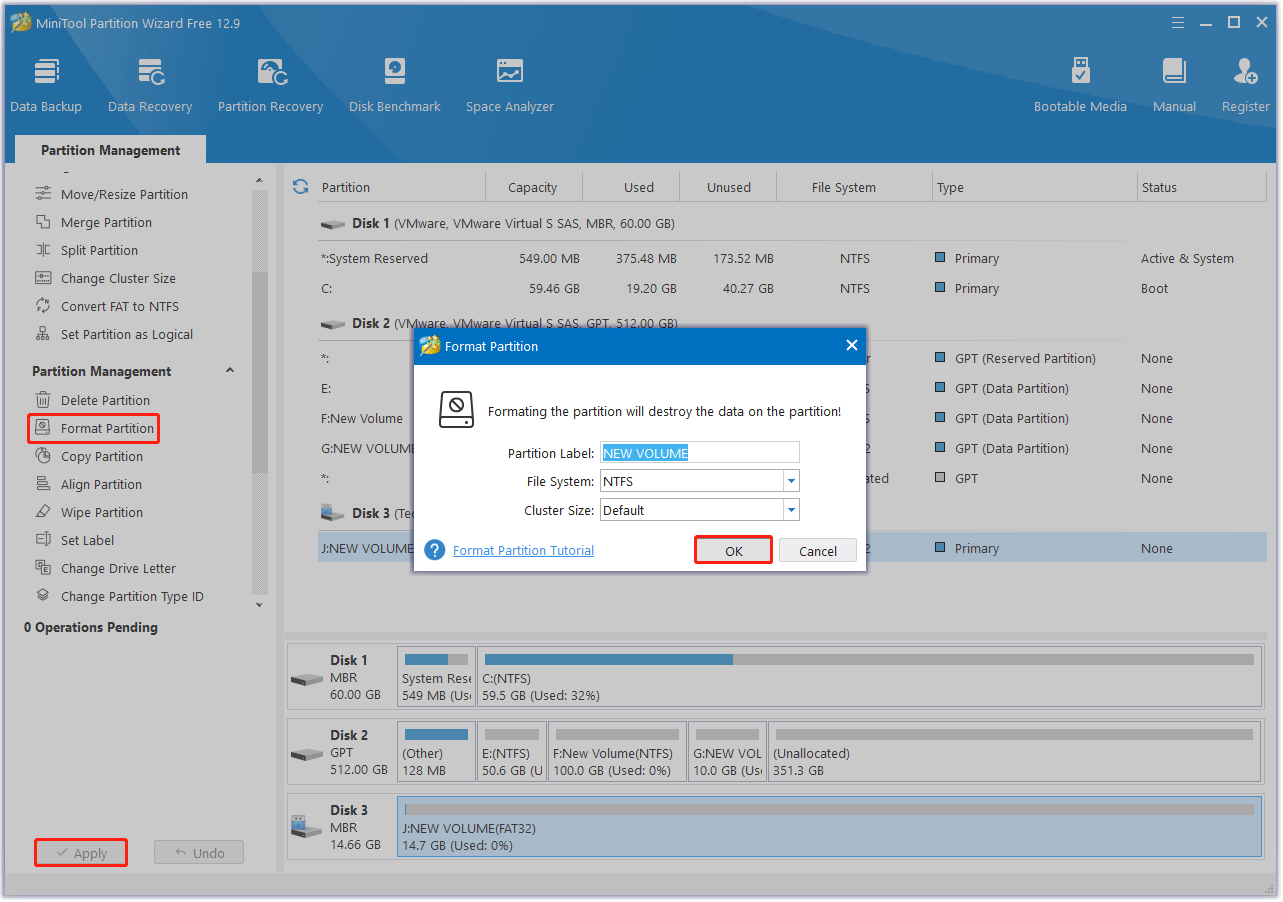This screenshot has height=902, width=1283.
Task: Choose Copy Partition
Action: [102, 456]
